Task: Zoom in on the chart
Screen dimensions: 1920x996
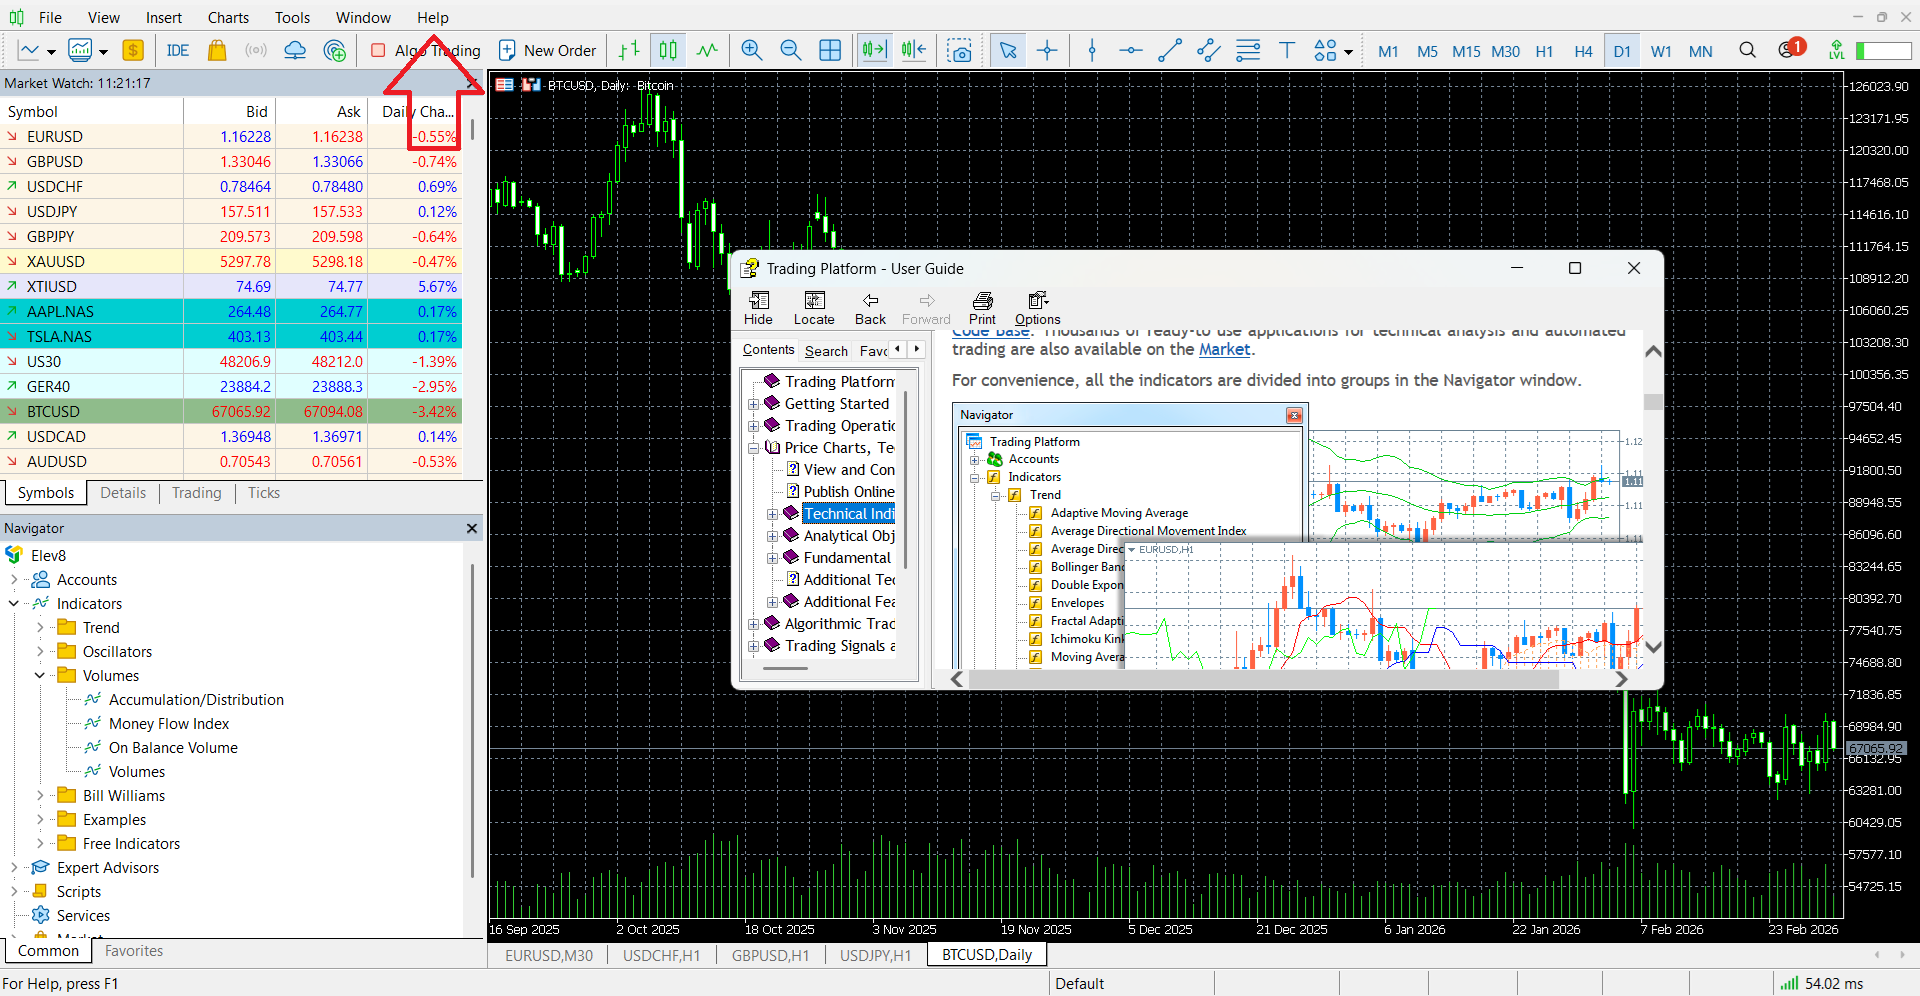Action: click(751, 50)
